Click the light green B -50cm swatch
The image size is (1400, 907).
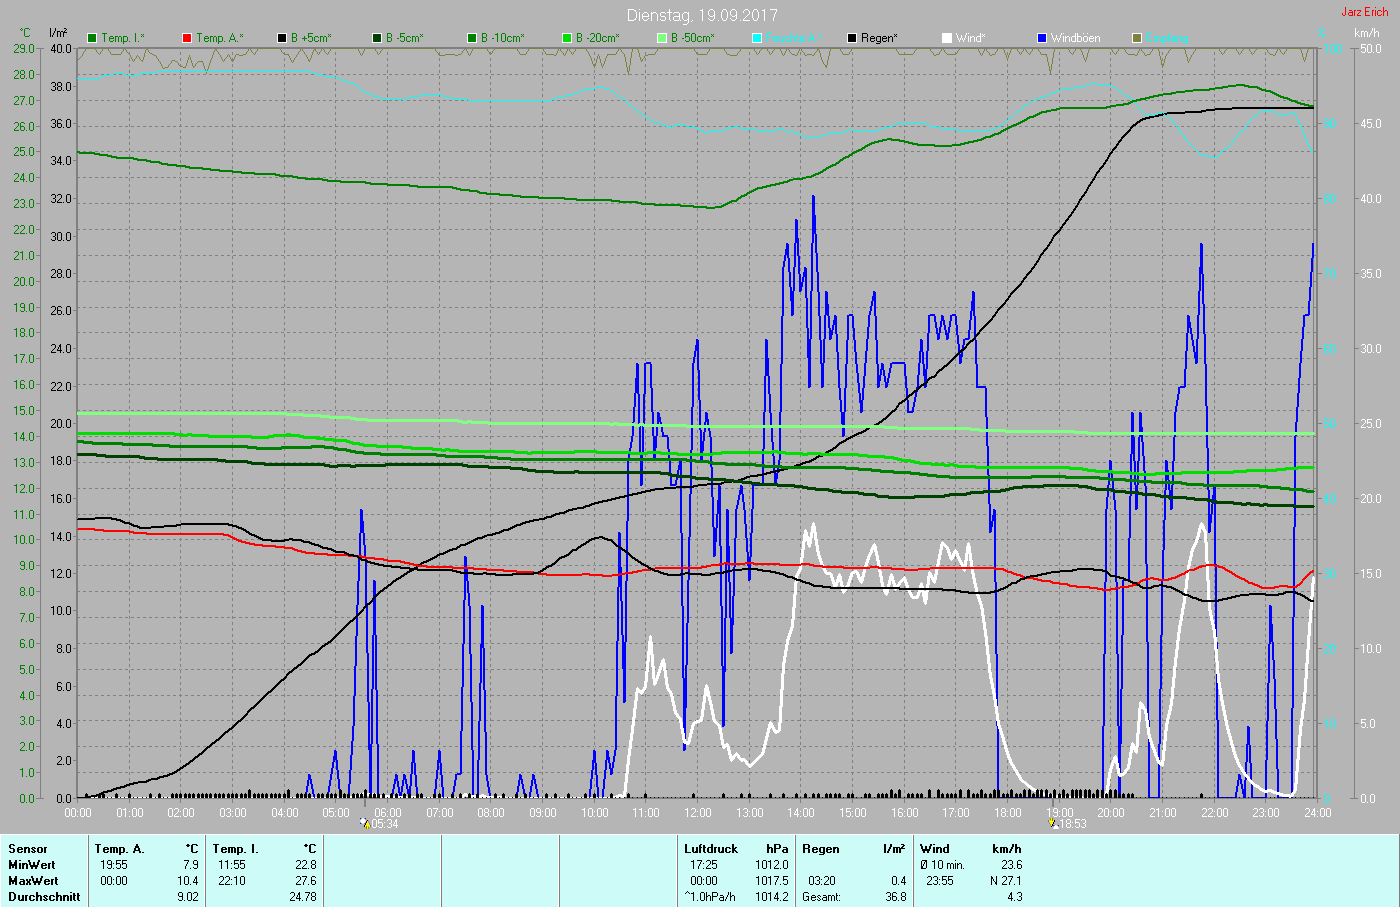pos(662,38)
